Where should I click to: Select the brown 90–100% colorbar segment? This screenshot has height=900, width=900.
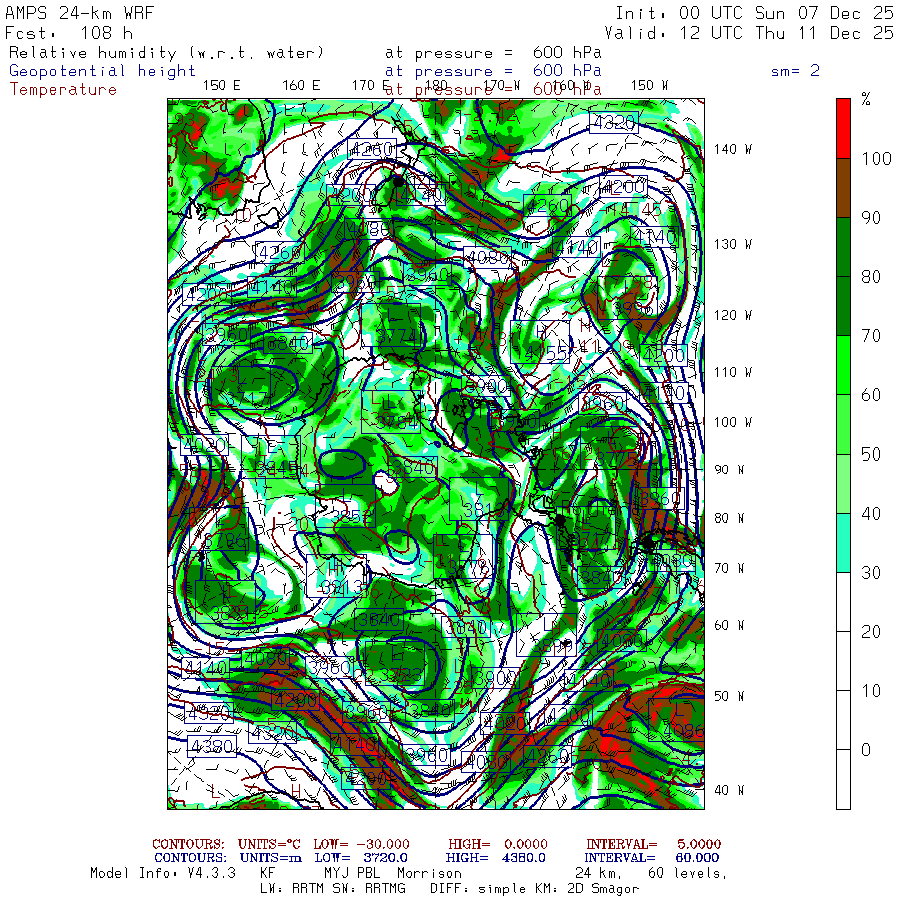(x=843, y=187)
